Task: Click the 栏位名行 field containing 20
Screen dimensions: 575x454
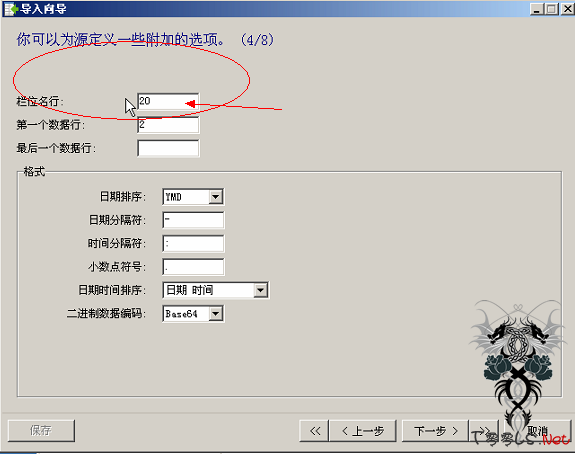Action: [x=168, y=102]
